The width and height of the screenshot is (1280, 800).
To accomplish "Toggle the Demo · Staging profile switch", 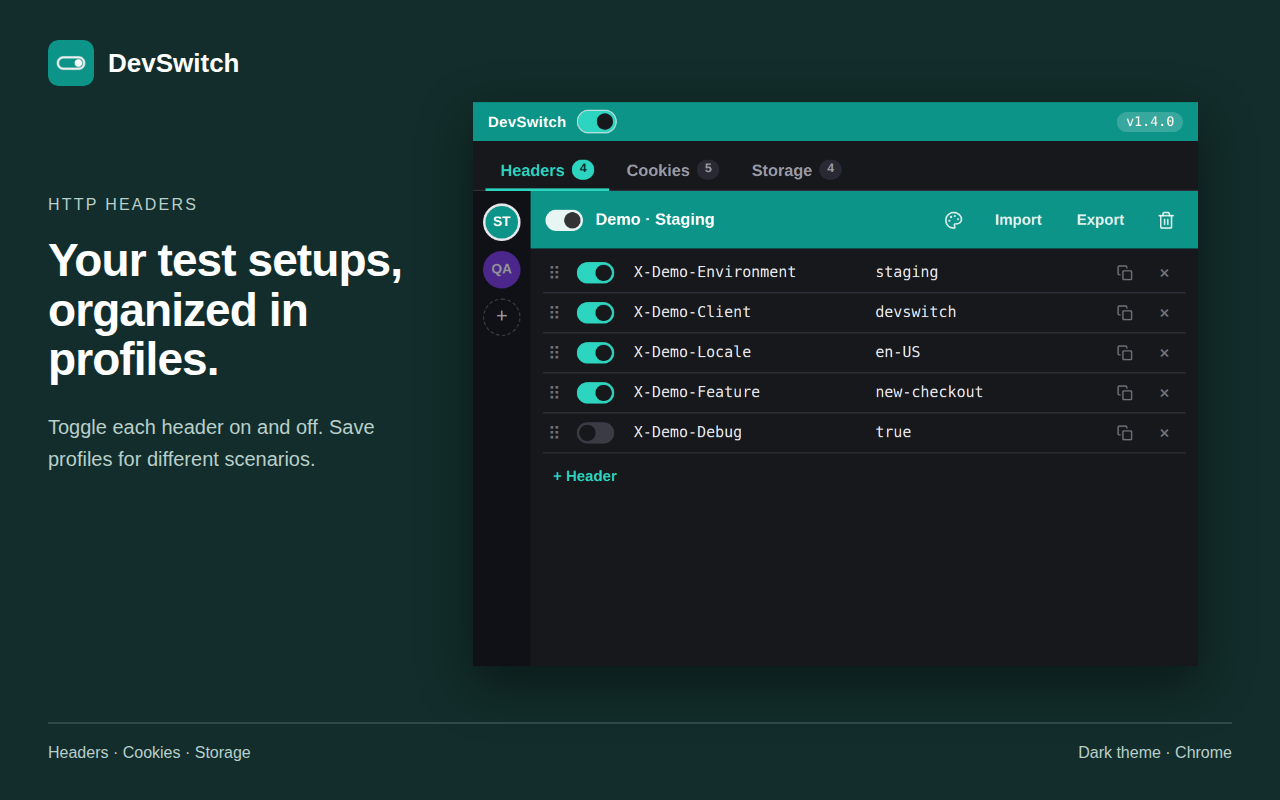I will point(564,220).
